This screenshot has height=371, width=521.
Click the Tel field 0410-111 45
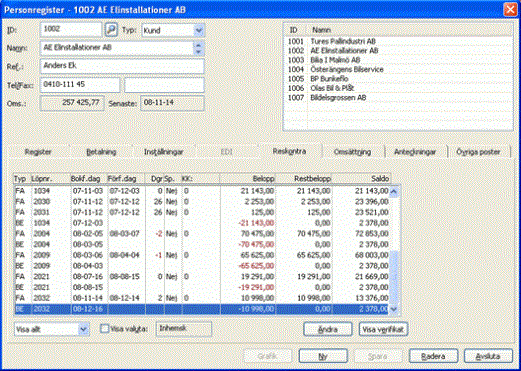(x=80, y=85)
